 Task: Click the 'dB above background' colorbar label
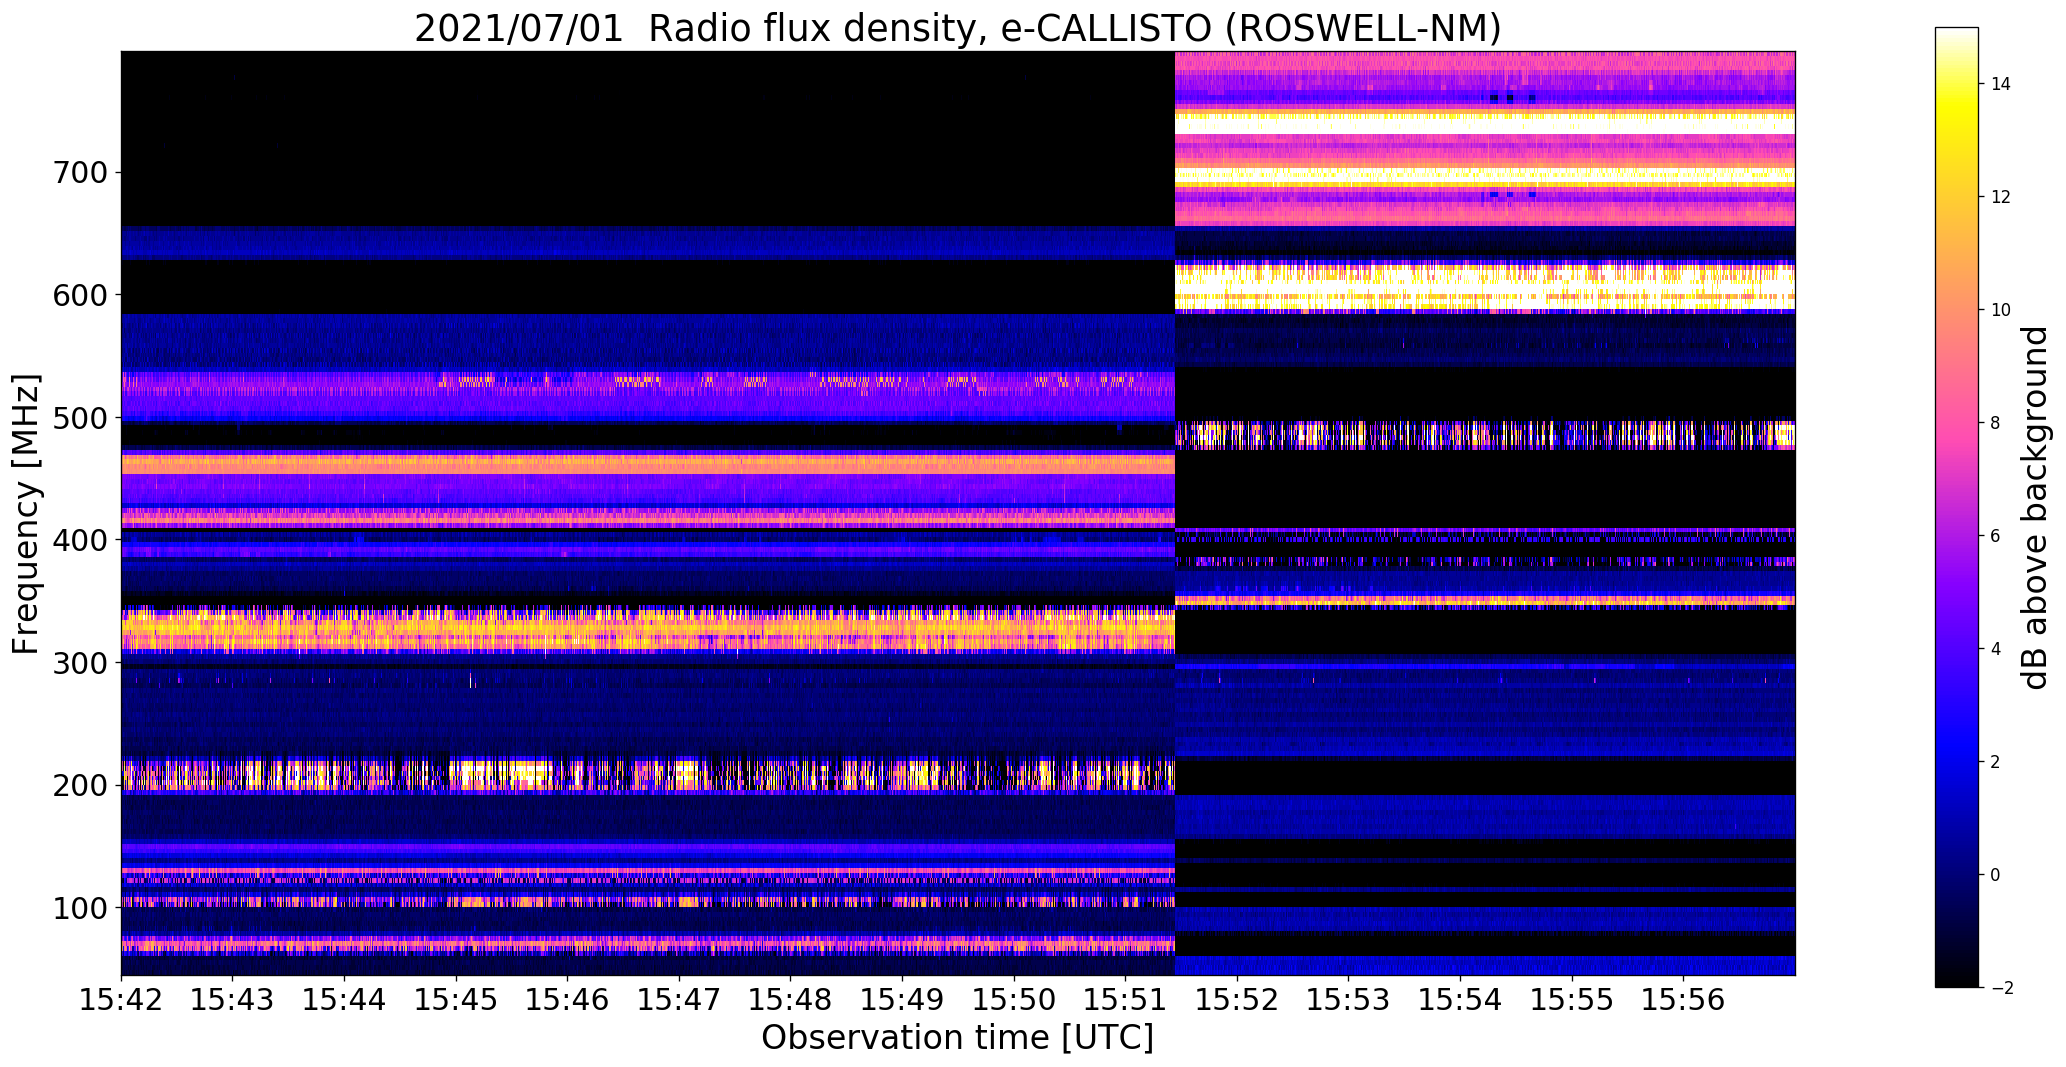click(2035, 507)
